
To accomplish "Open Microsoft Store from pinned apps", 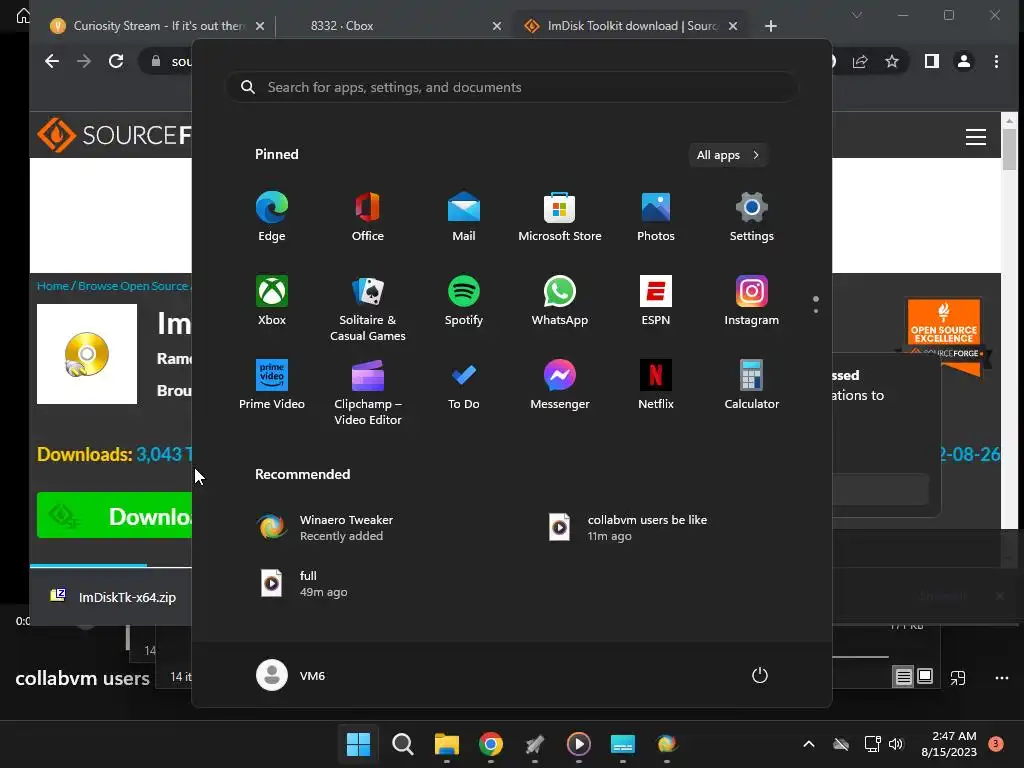I will pyautogui.click(x=560, y=217).
